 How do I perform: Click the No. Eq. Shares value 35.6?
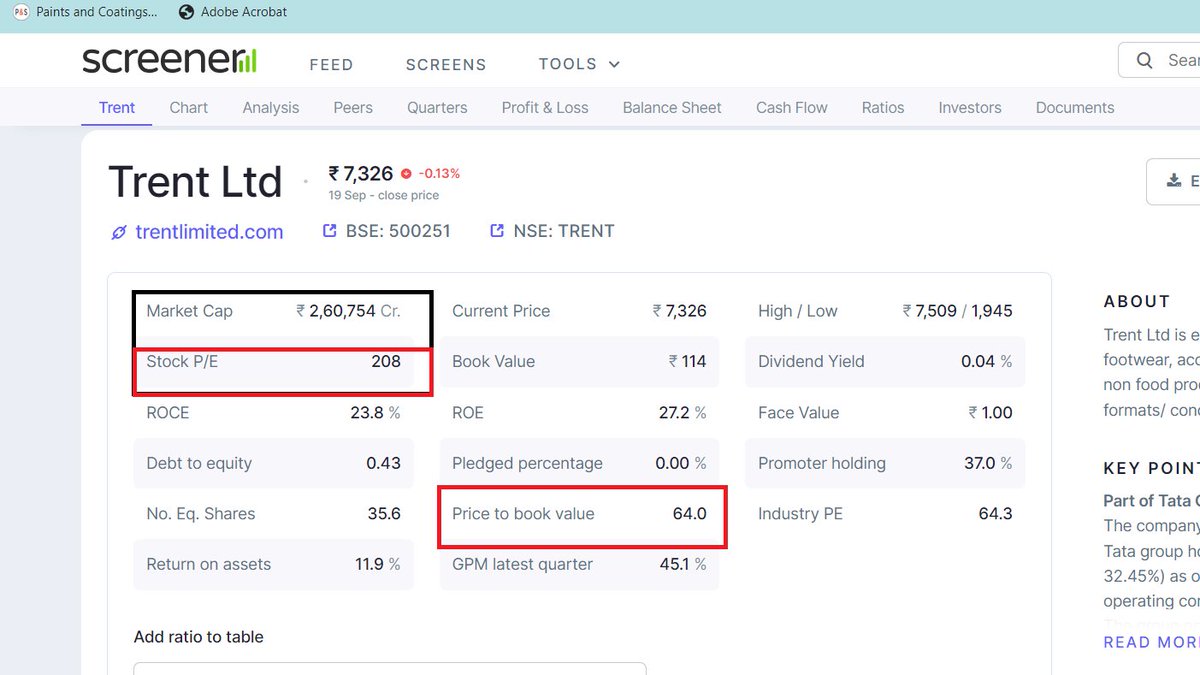tap(384, 514)
